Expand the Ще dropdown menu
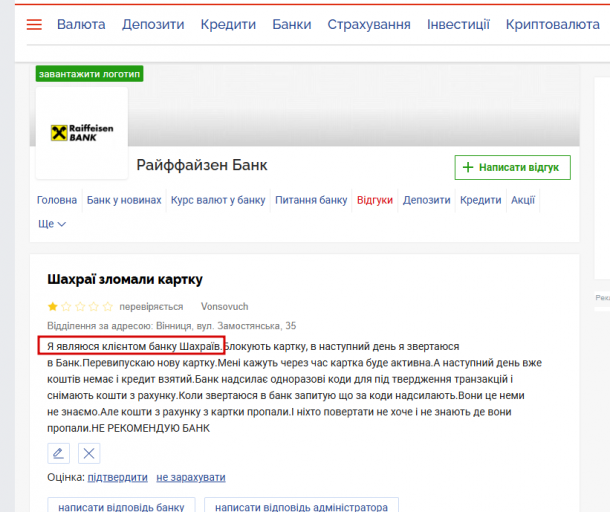 coord(52,224)
